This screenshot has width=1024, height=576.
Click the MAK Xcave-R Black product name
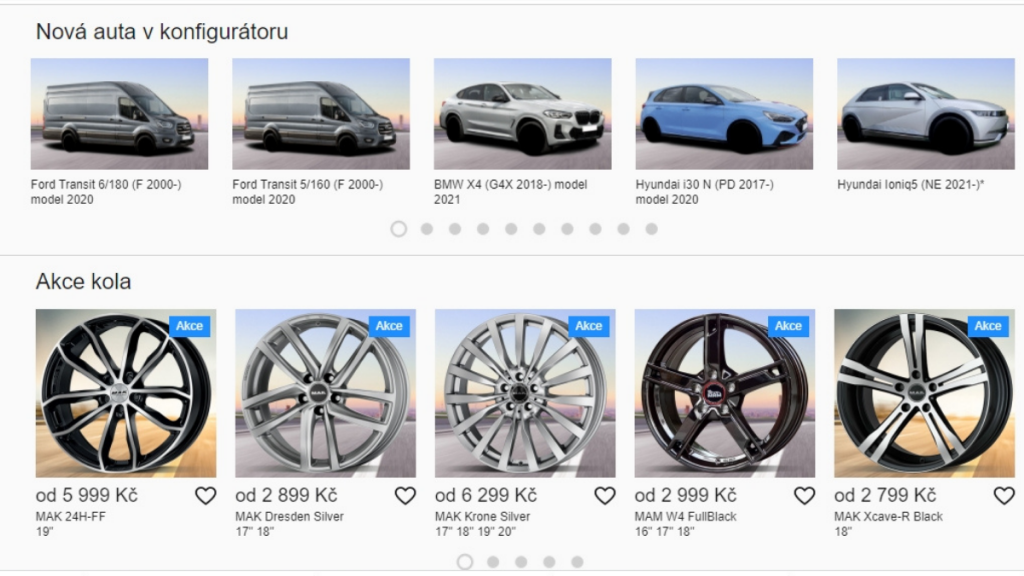coord(888,517)
